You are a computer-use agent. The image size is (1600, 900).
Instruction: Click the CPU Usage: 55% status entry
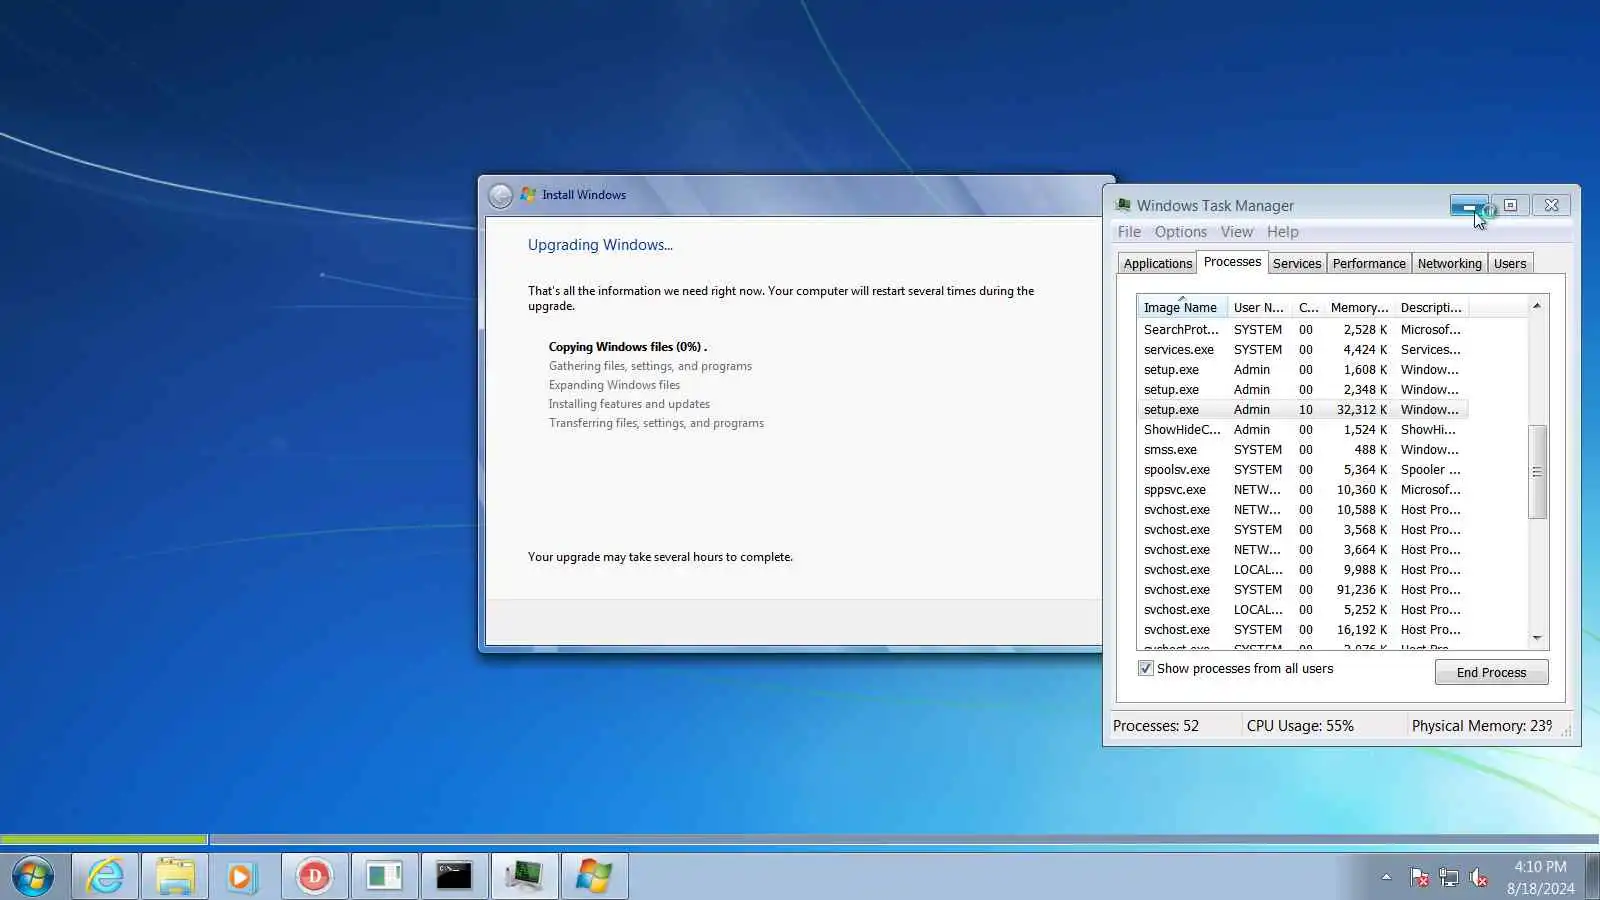click(x=1300, y=726)
